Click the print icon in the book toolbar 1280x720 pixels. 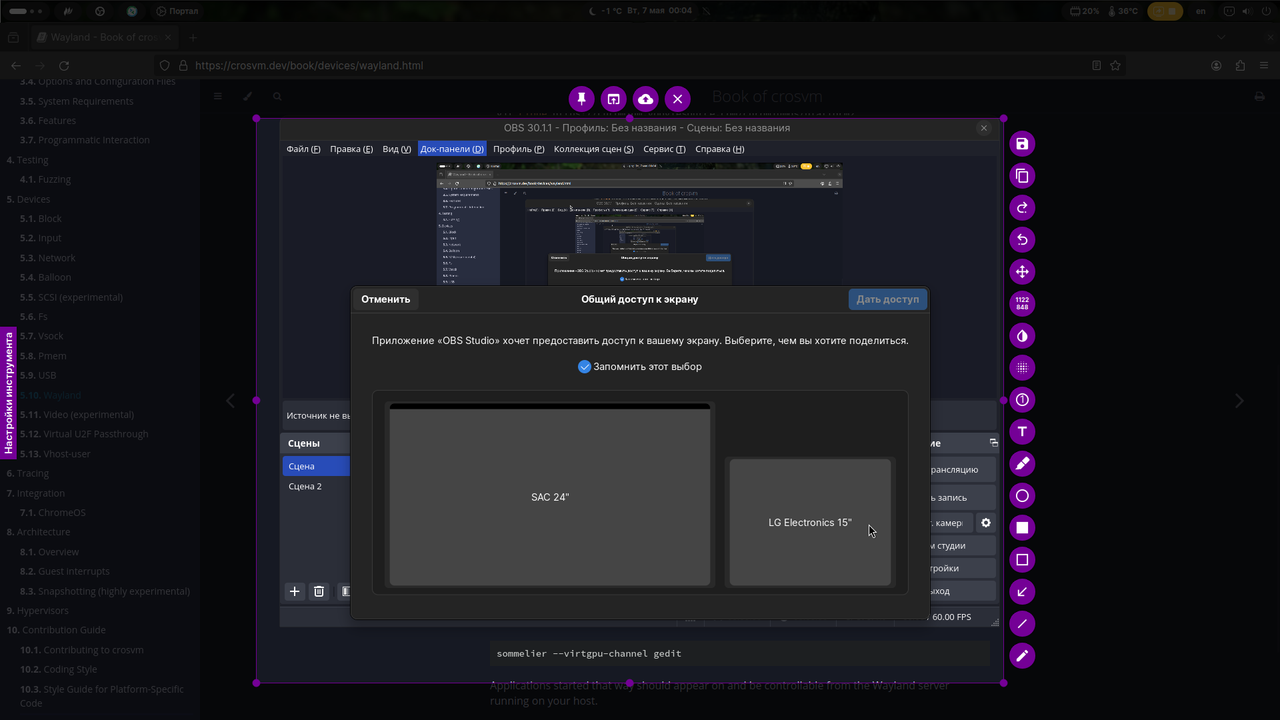point(1259,97)
